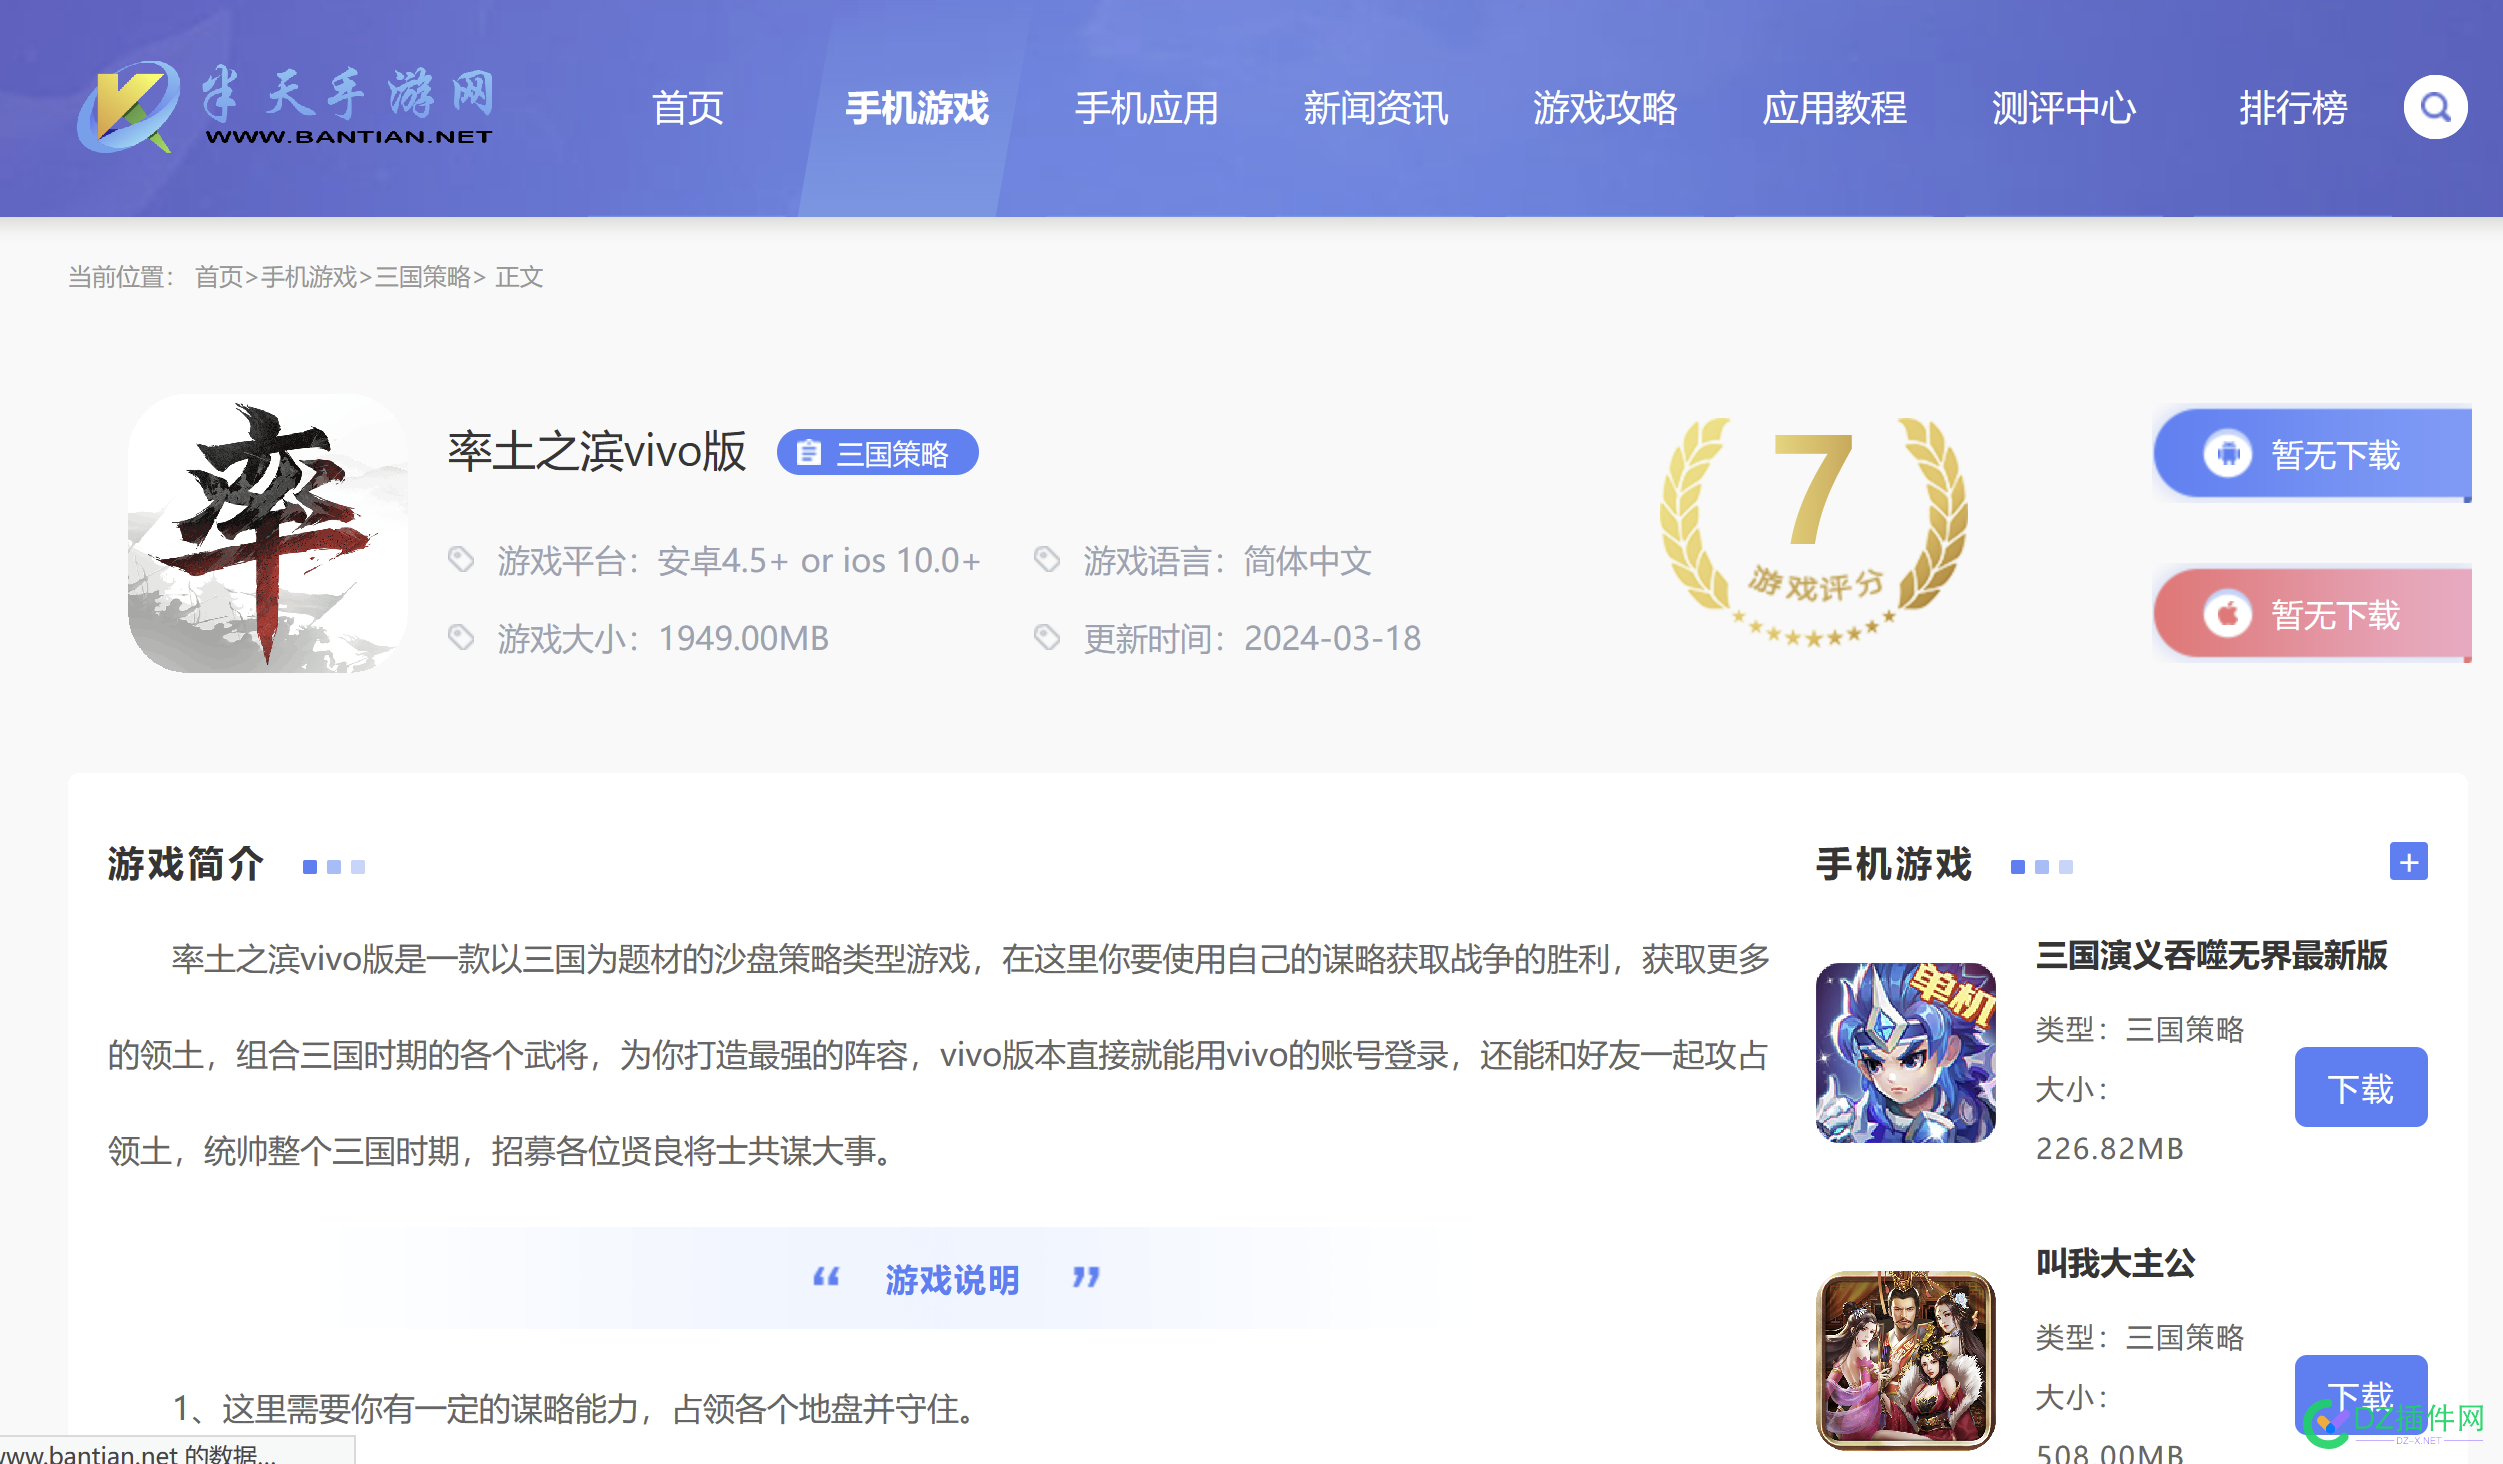Click 手机游戏 sidebar heading
This screenshot has height=1464, width=2503.
[1894, 863]
